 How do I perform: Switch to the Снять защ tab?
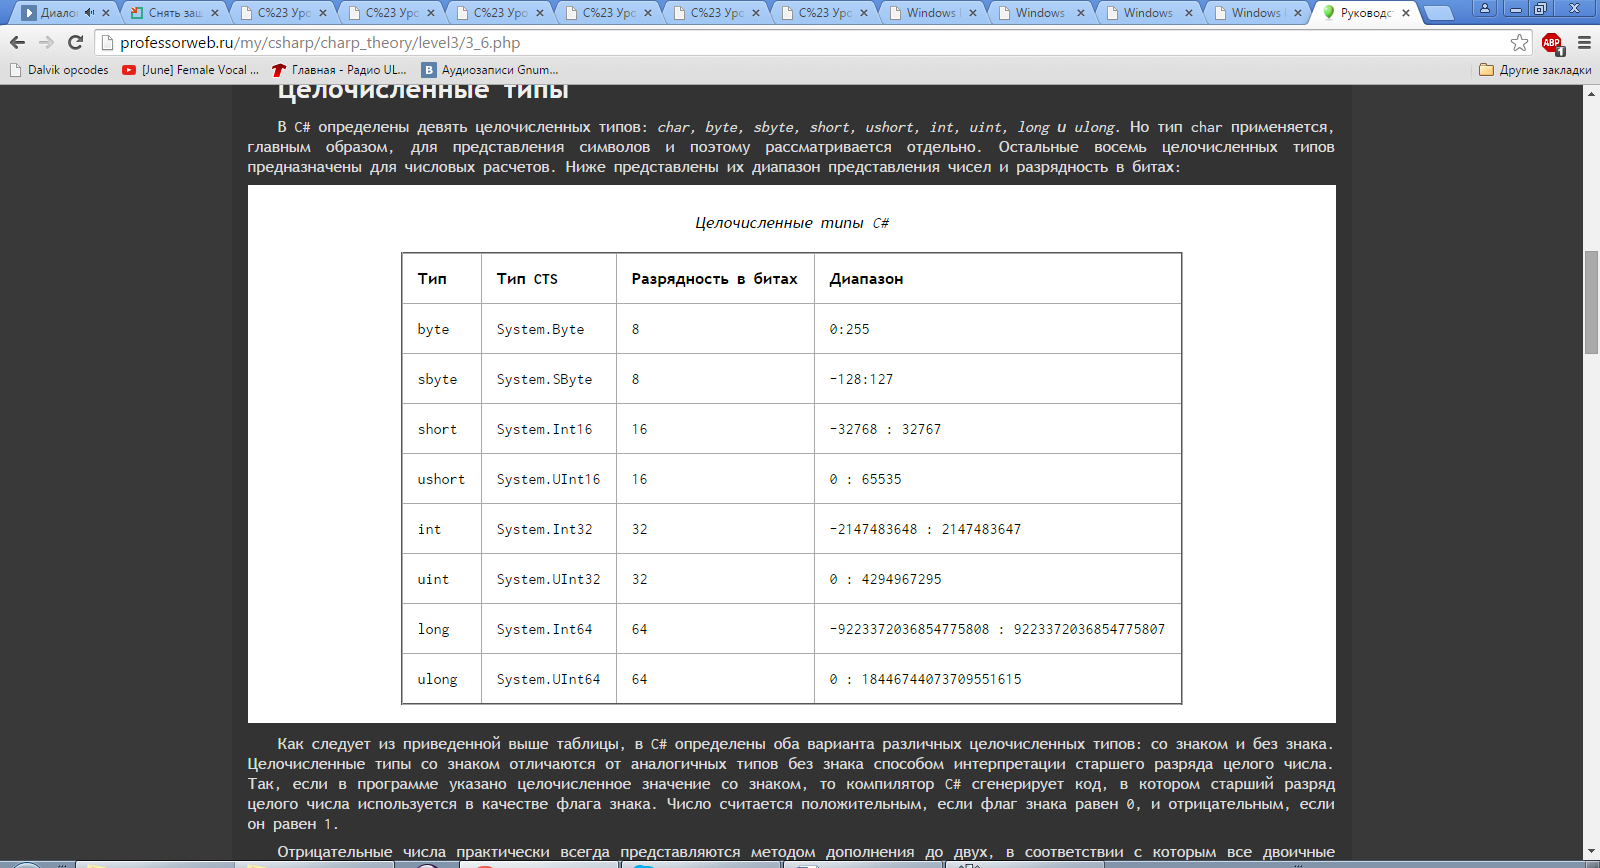coord(175,13)
